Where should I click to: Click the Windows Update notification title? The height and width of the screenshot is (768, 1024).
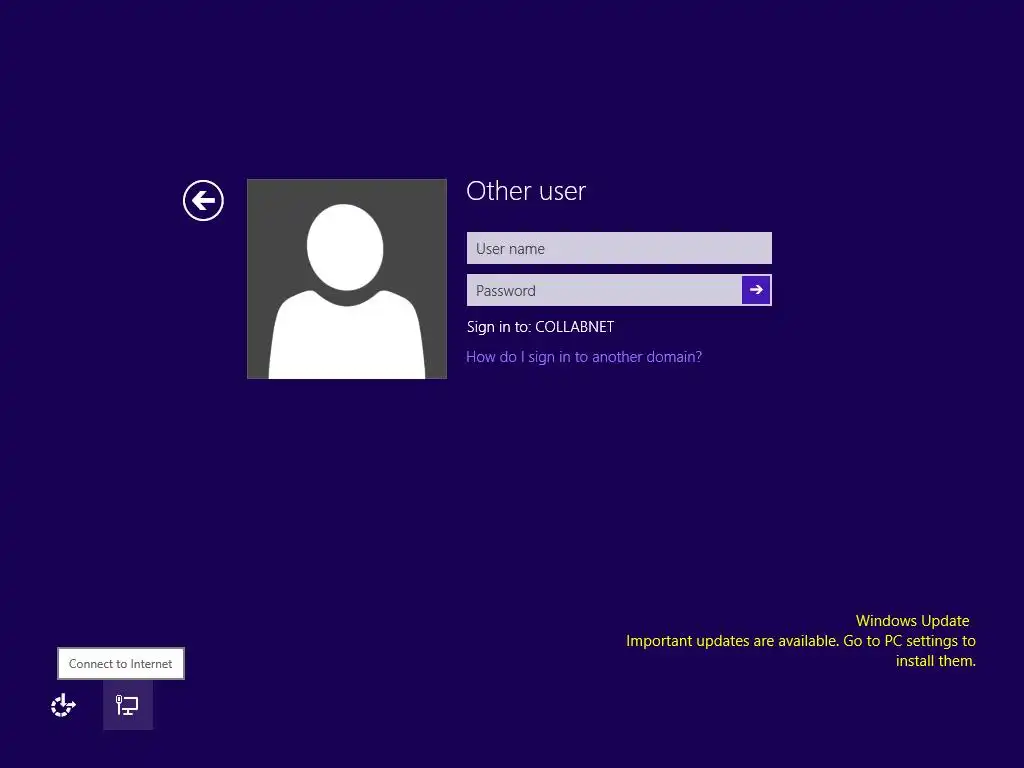tap(912, 621)
